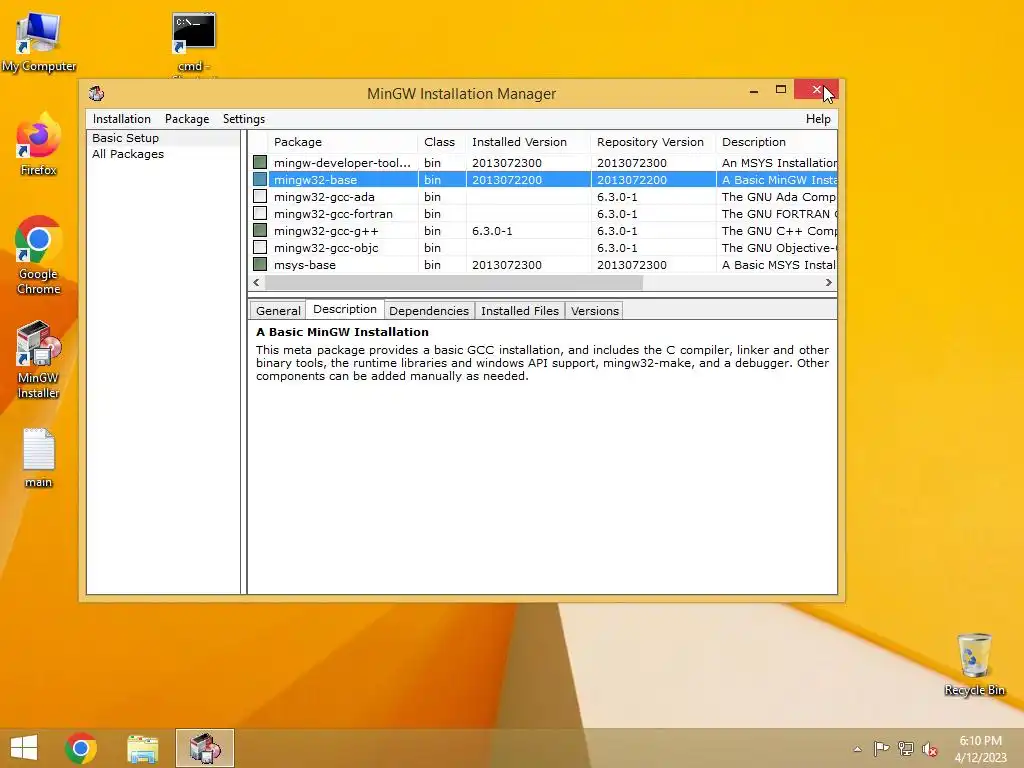The height and width of the screenshot is (768, 1024).
Task: Select the main text file on desktop
Action: [x=39, y=458]
